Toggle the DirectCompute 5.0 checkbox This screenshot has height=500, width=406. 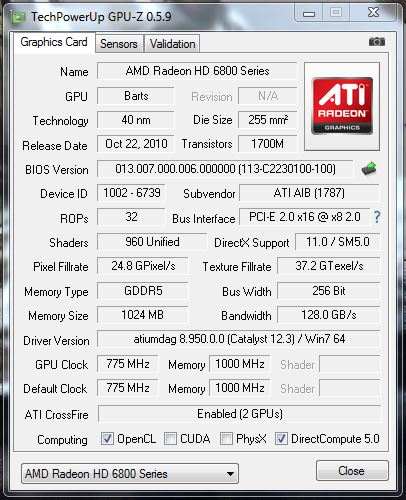[281, 439]
